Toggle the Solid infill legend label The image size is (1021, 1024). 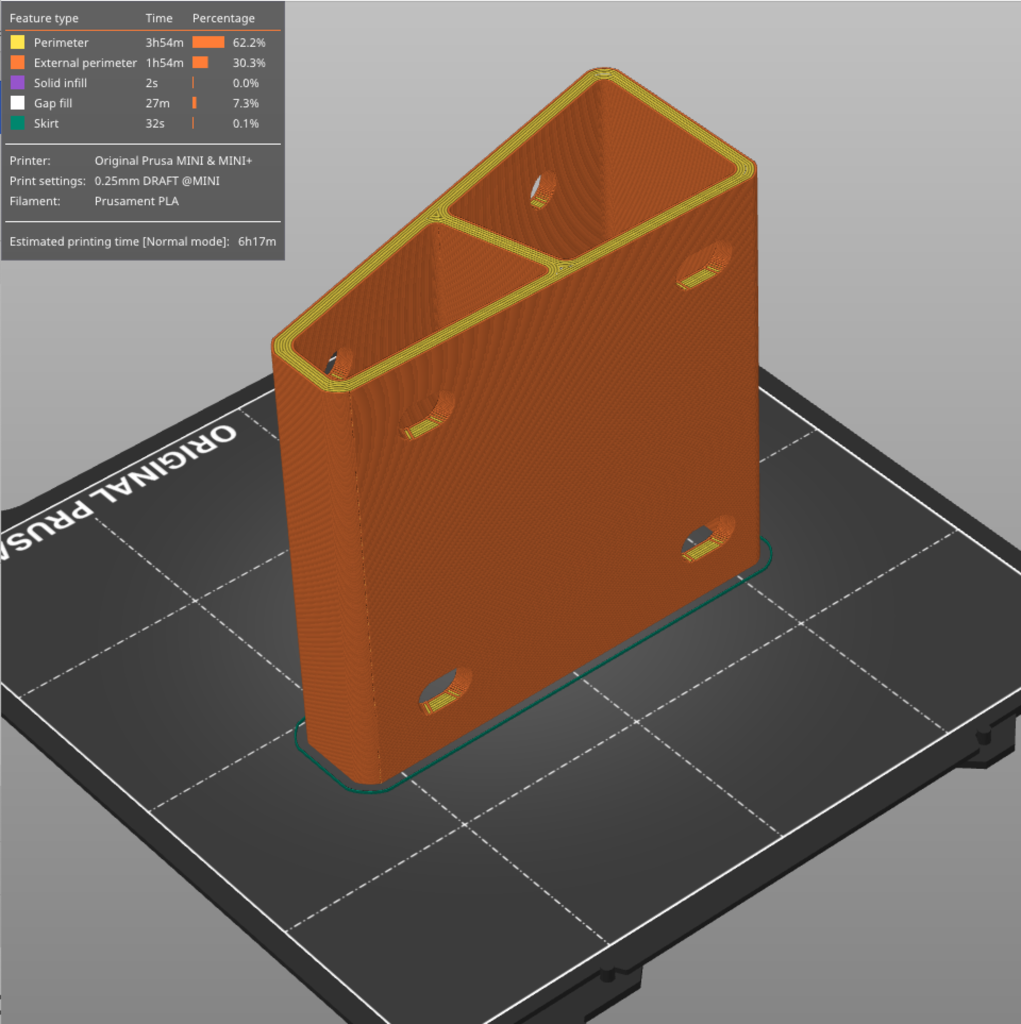coord(60,83)
